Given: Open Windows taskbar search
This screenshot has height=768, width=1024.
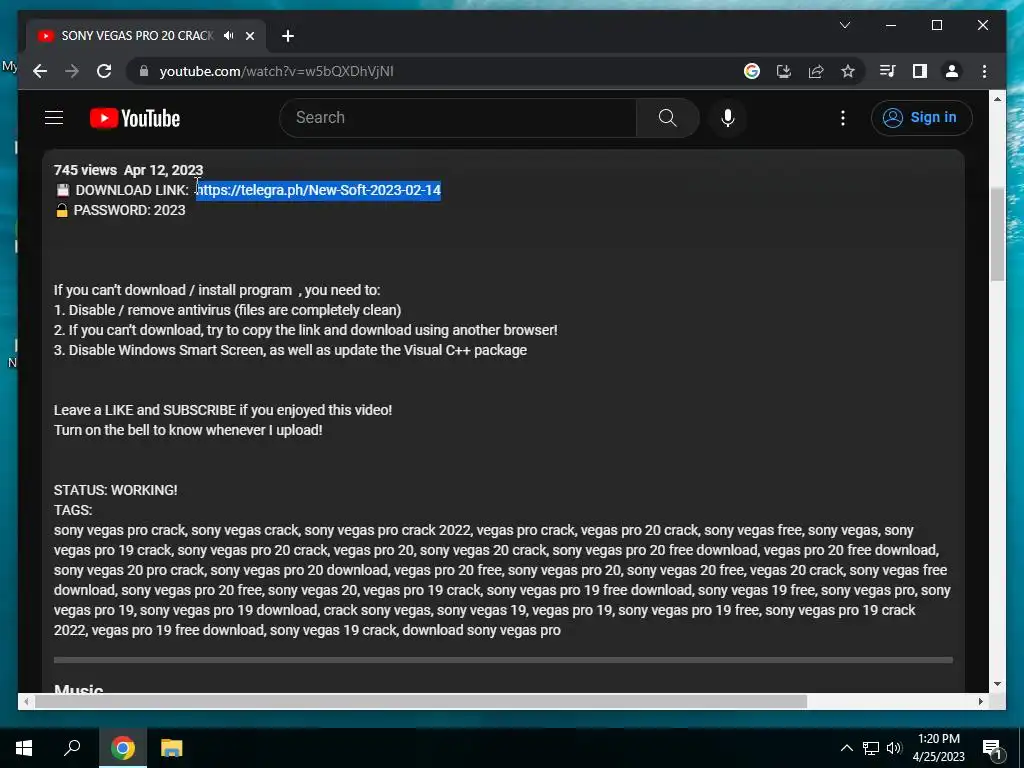Looking at the screenshot, I should pyautogui.click(x=72, y=748).
